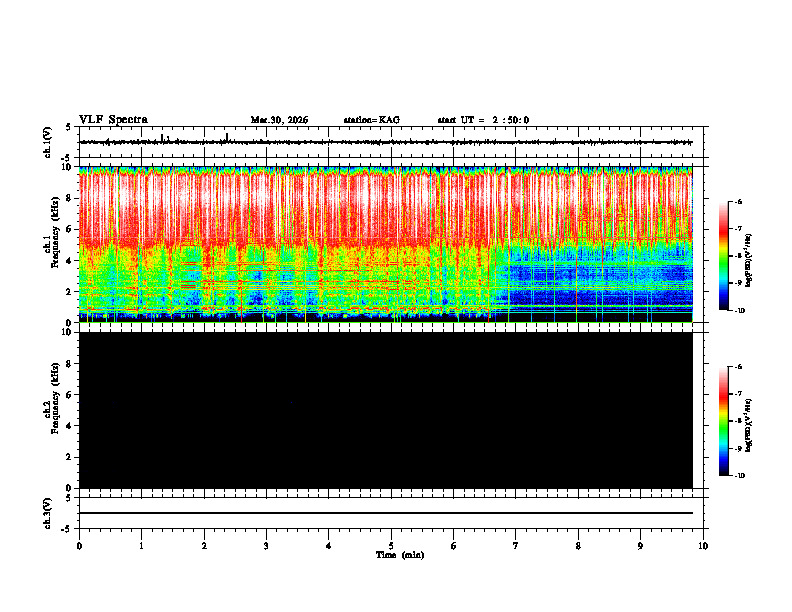Click the ch.1 colored spectrogram panel

tap(386, 244)
